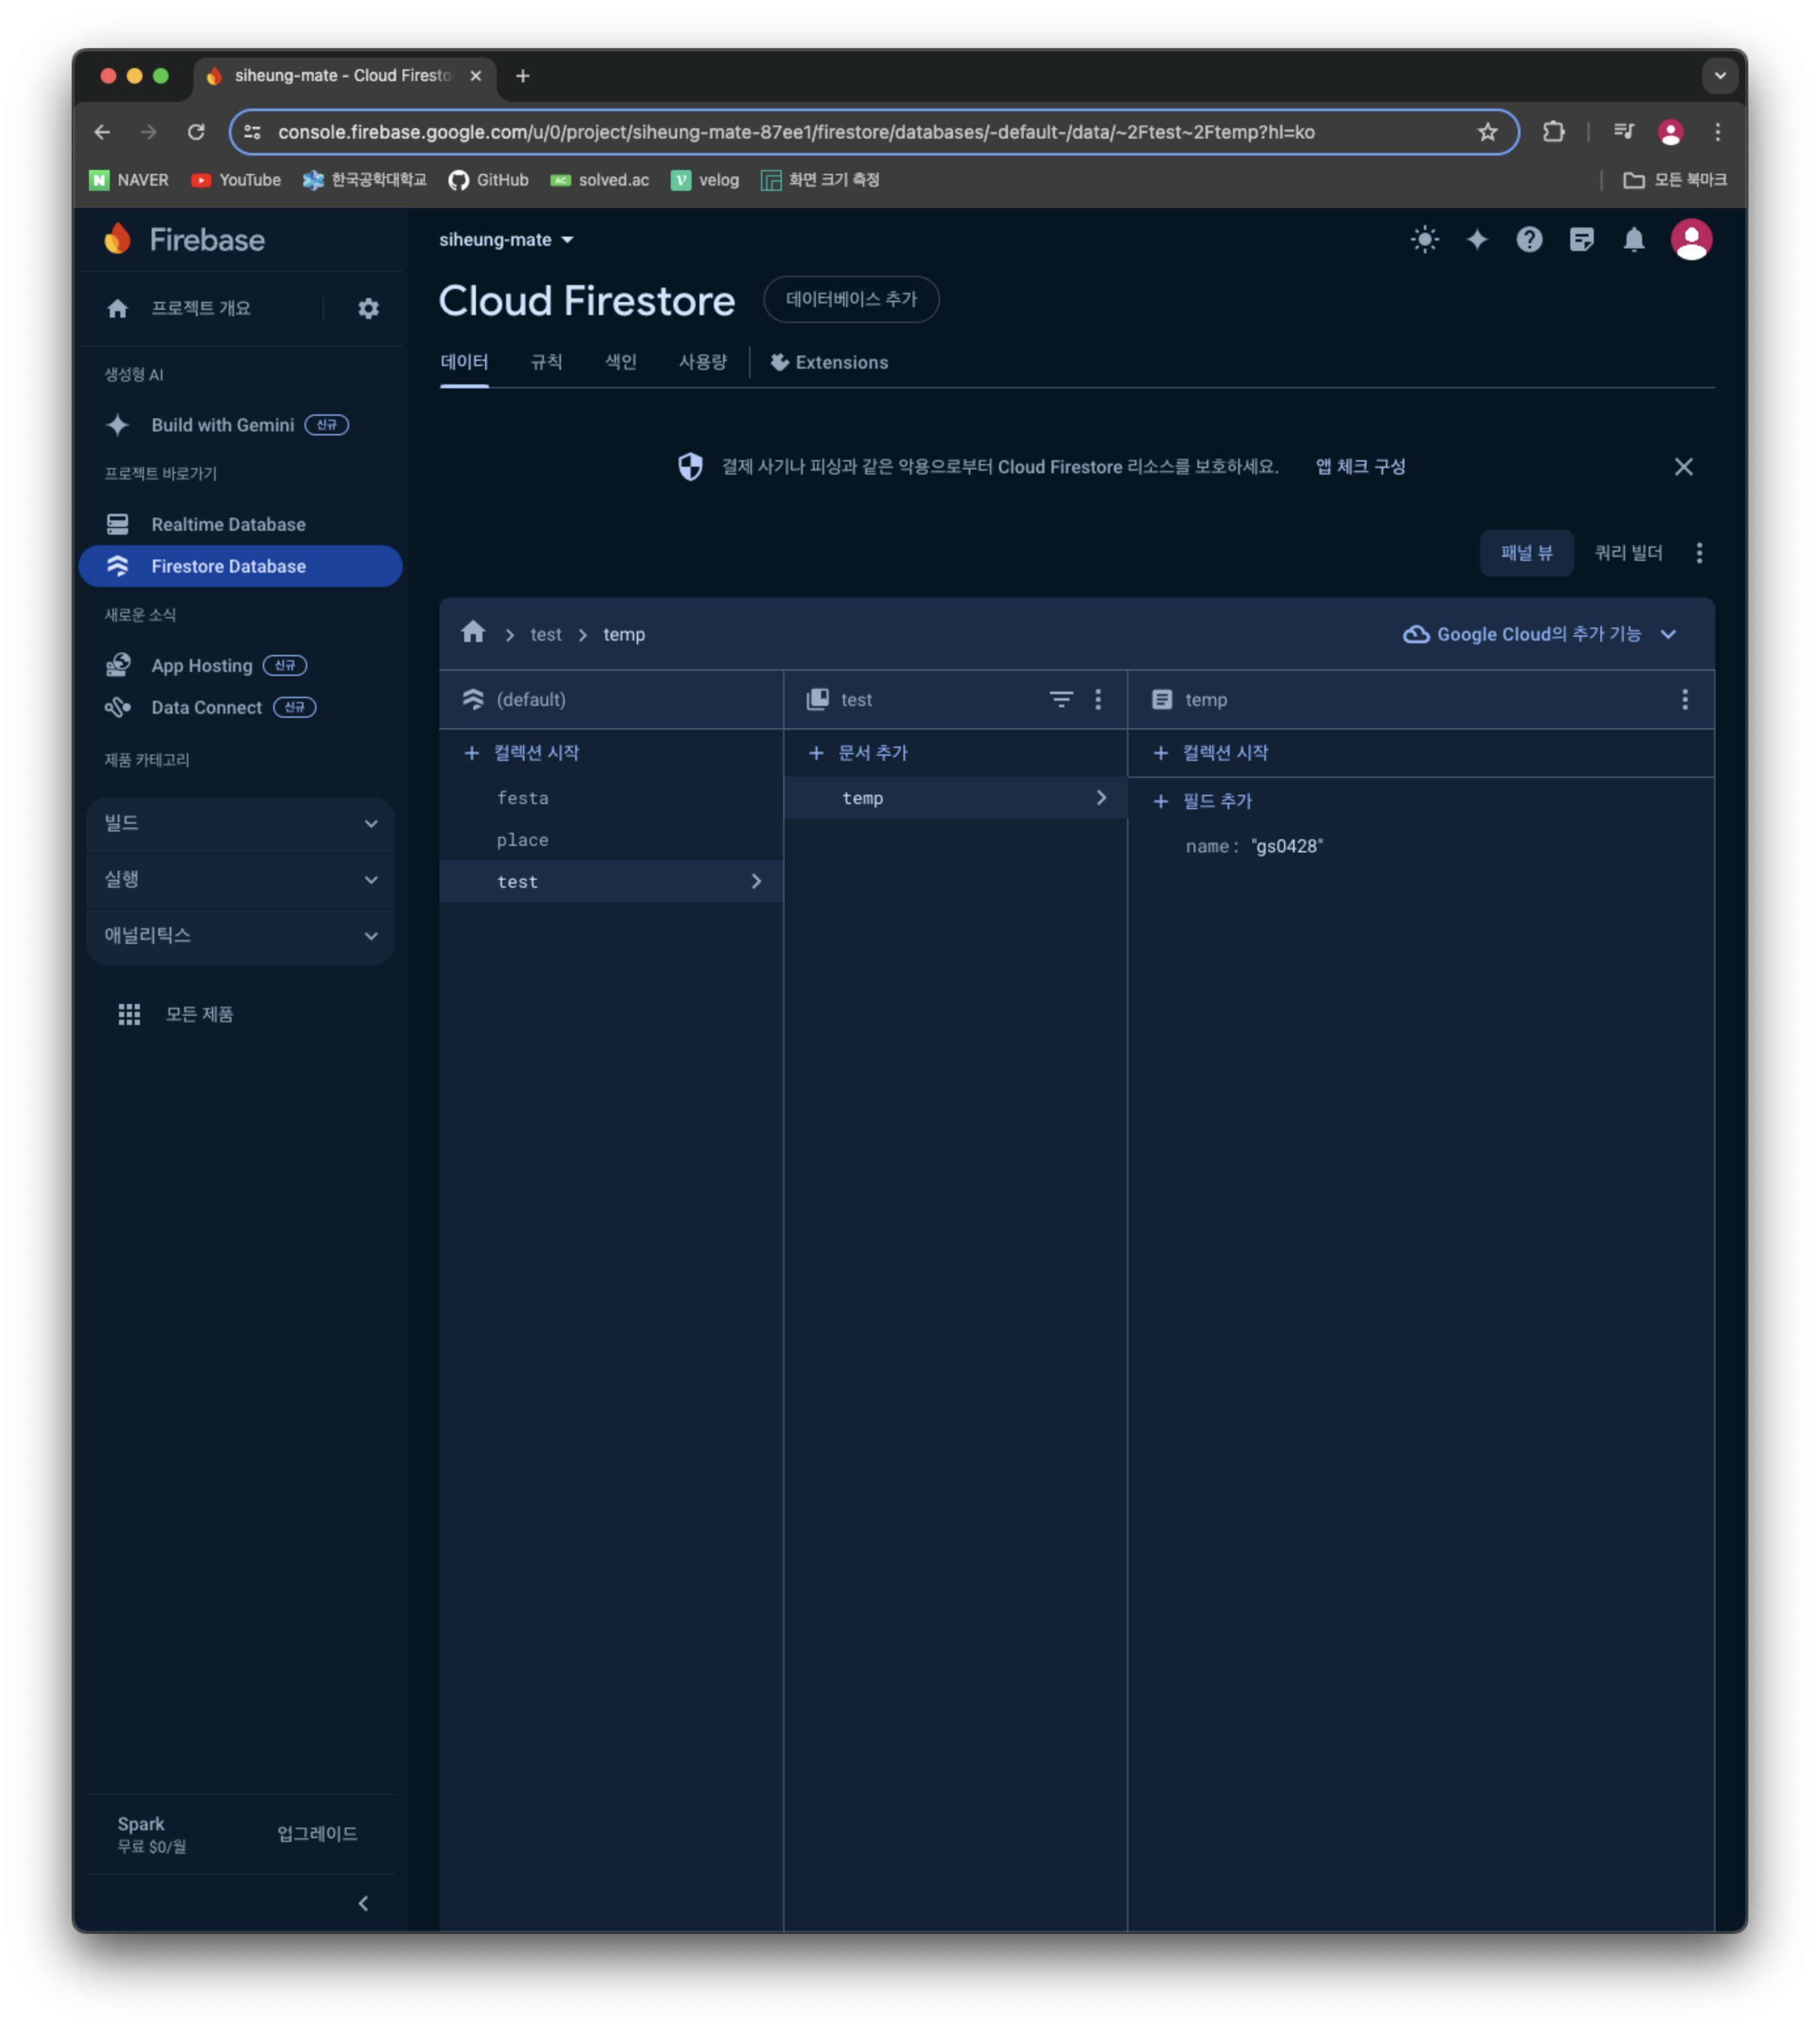Select the festa collection
This screenshot has height=2029, width=1820.
(522, 798)
